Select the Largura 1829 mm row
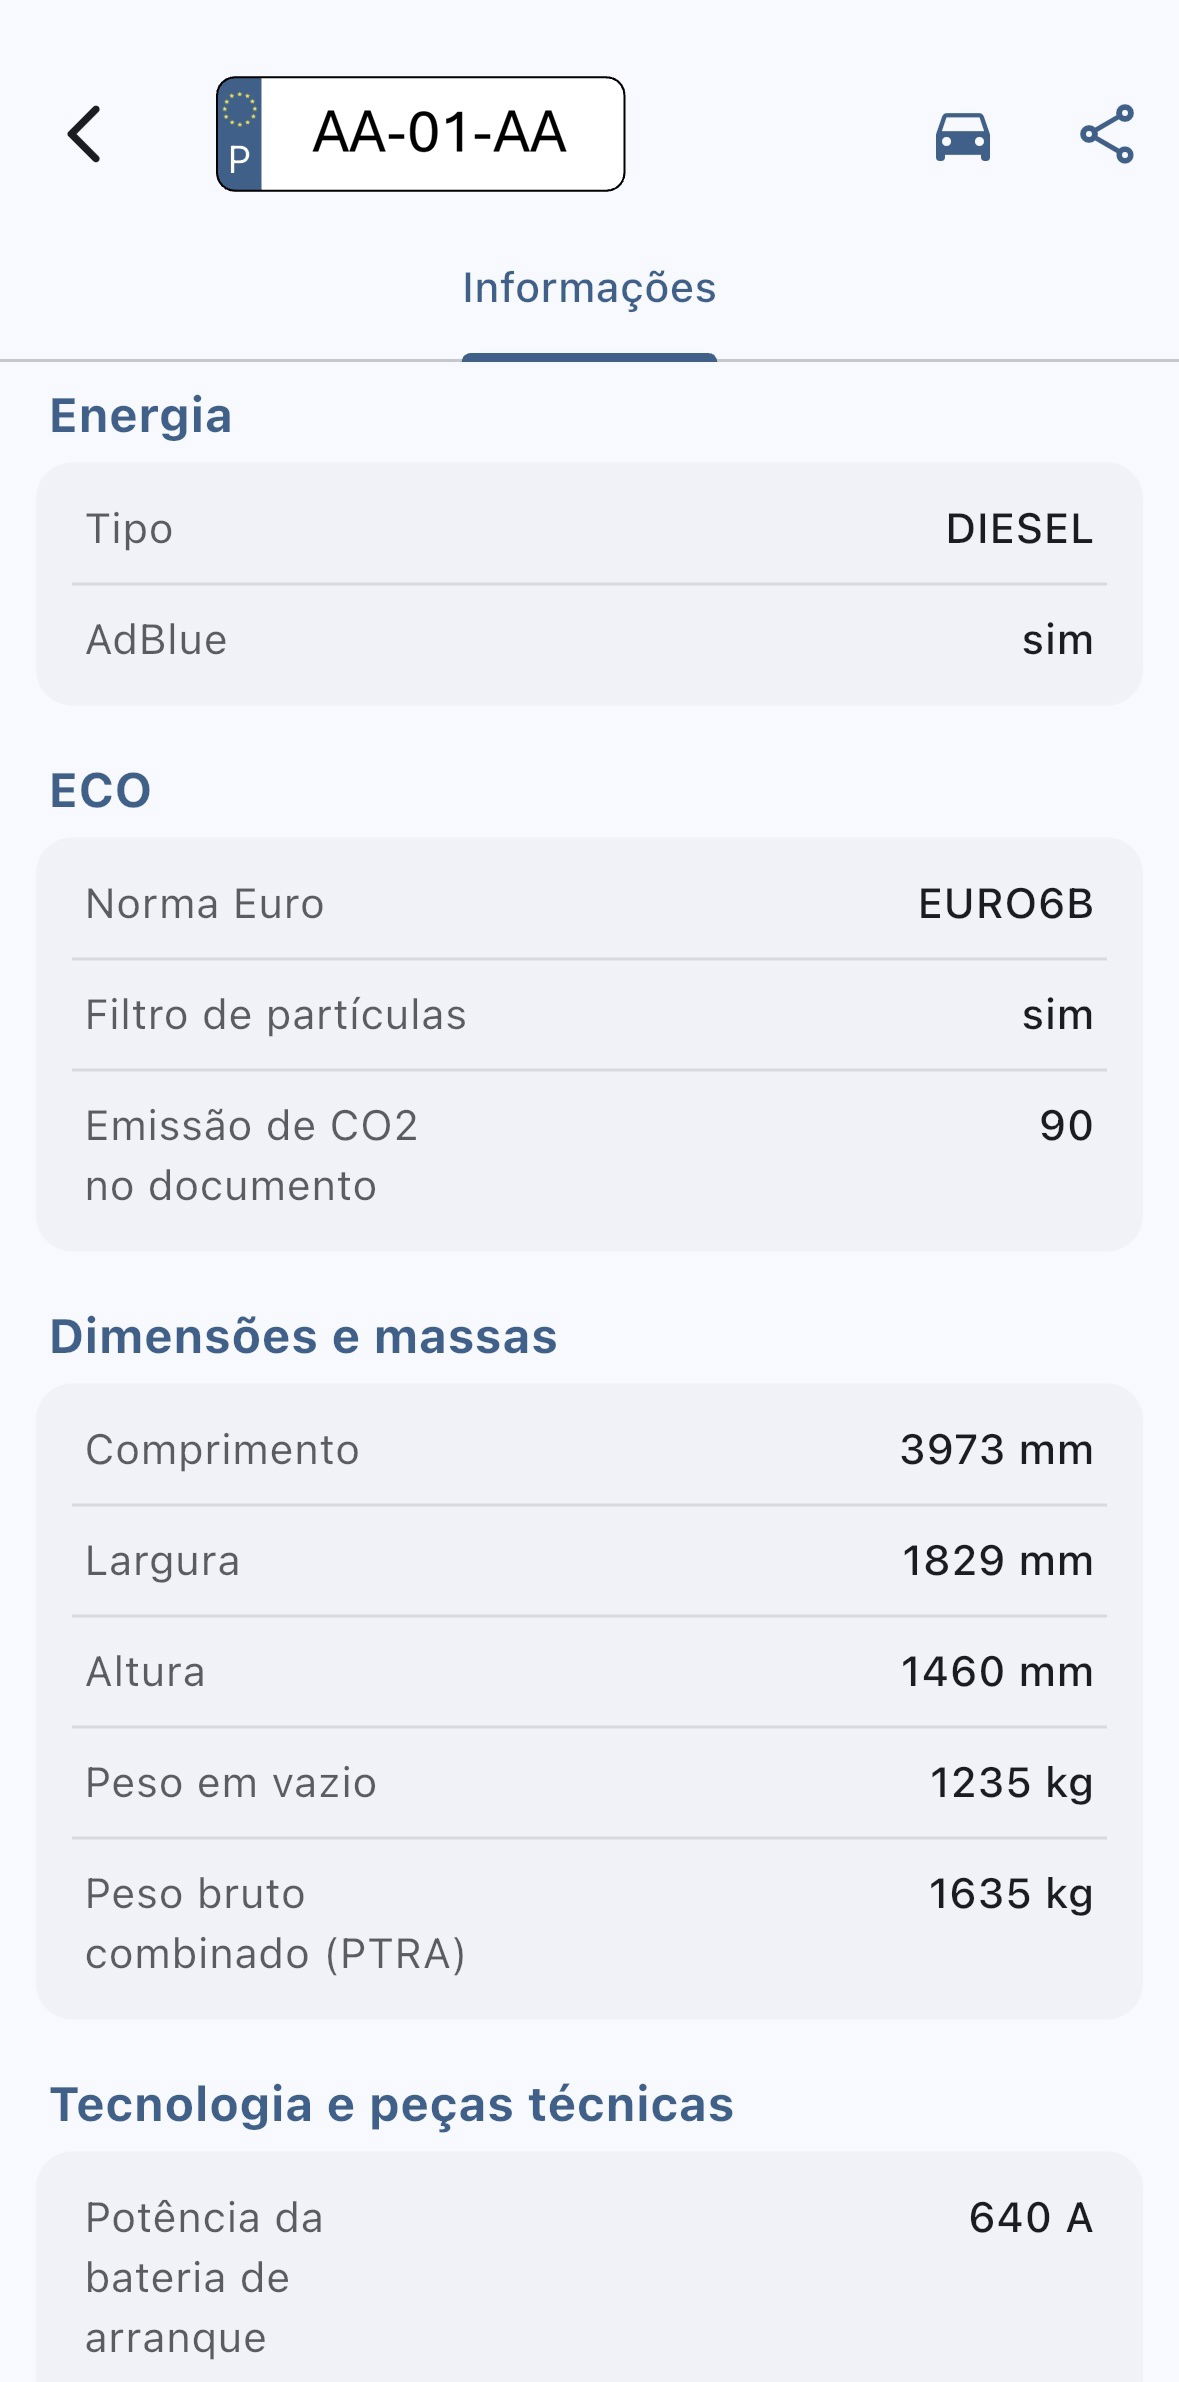The height and width of the screenshot is (2382, 1179). [x=589, y=1561]
